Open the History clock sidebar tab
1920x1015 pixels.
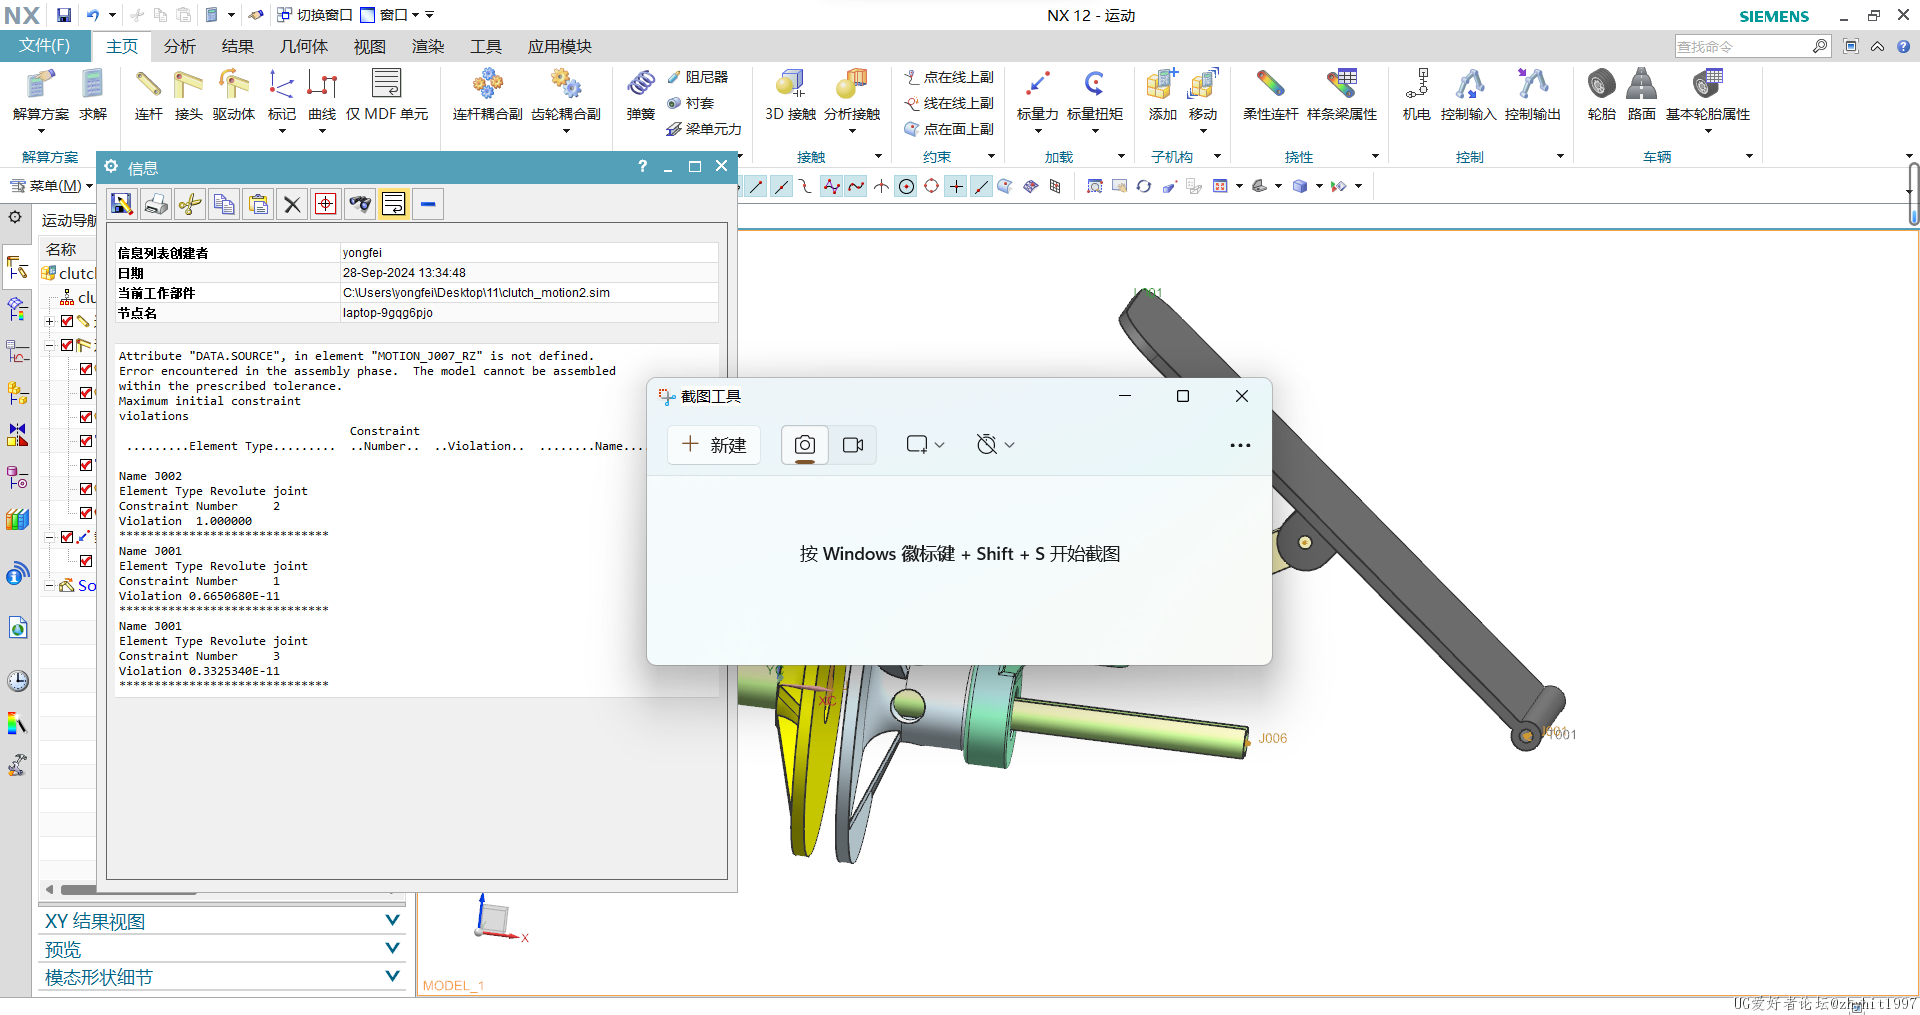point(17,681)
